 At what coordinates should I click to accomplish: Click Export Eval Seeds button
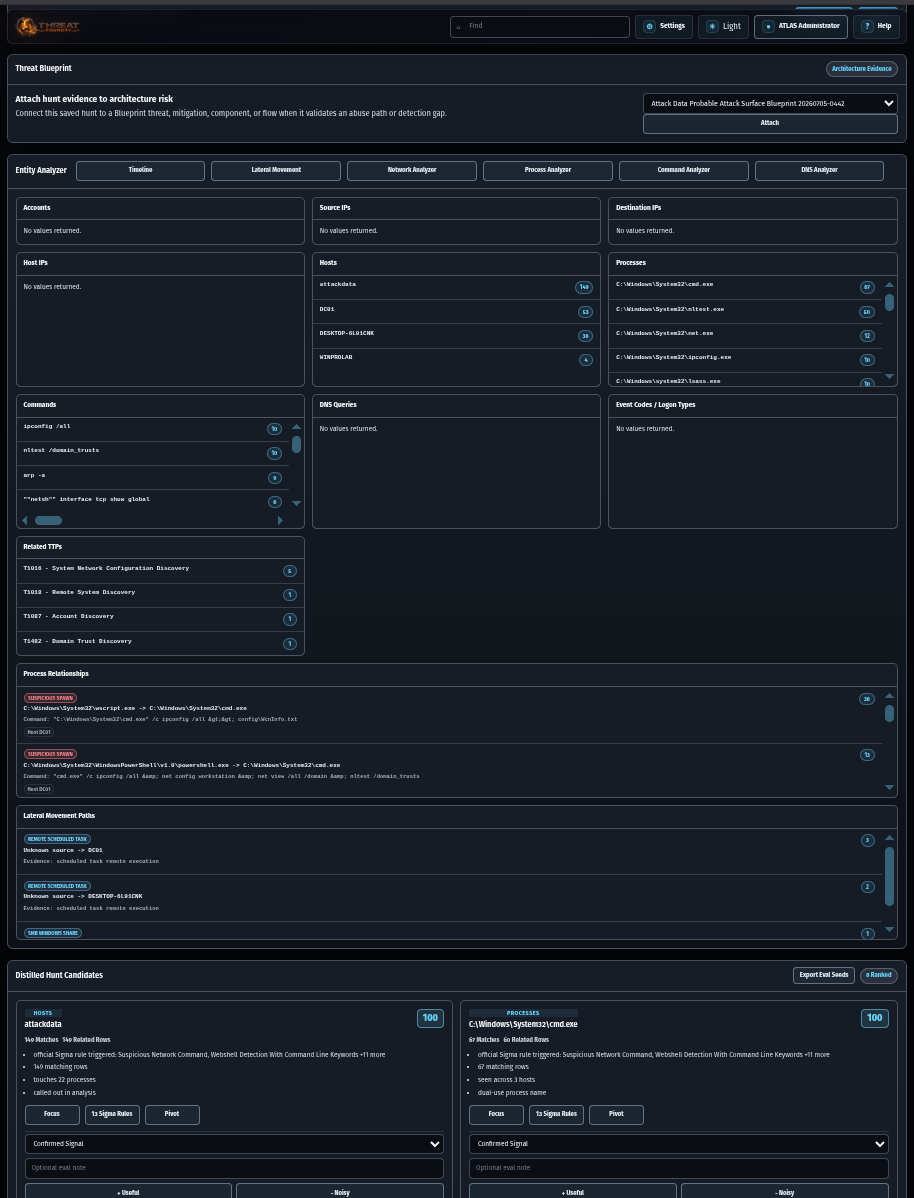[824, 976]
